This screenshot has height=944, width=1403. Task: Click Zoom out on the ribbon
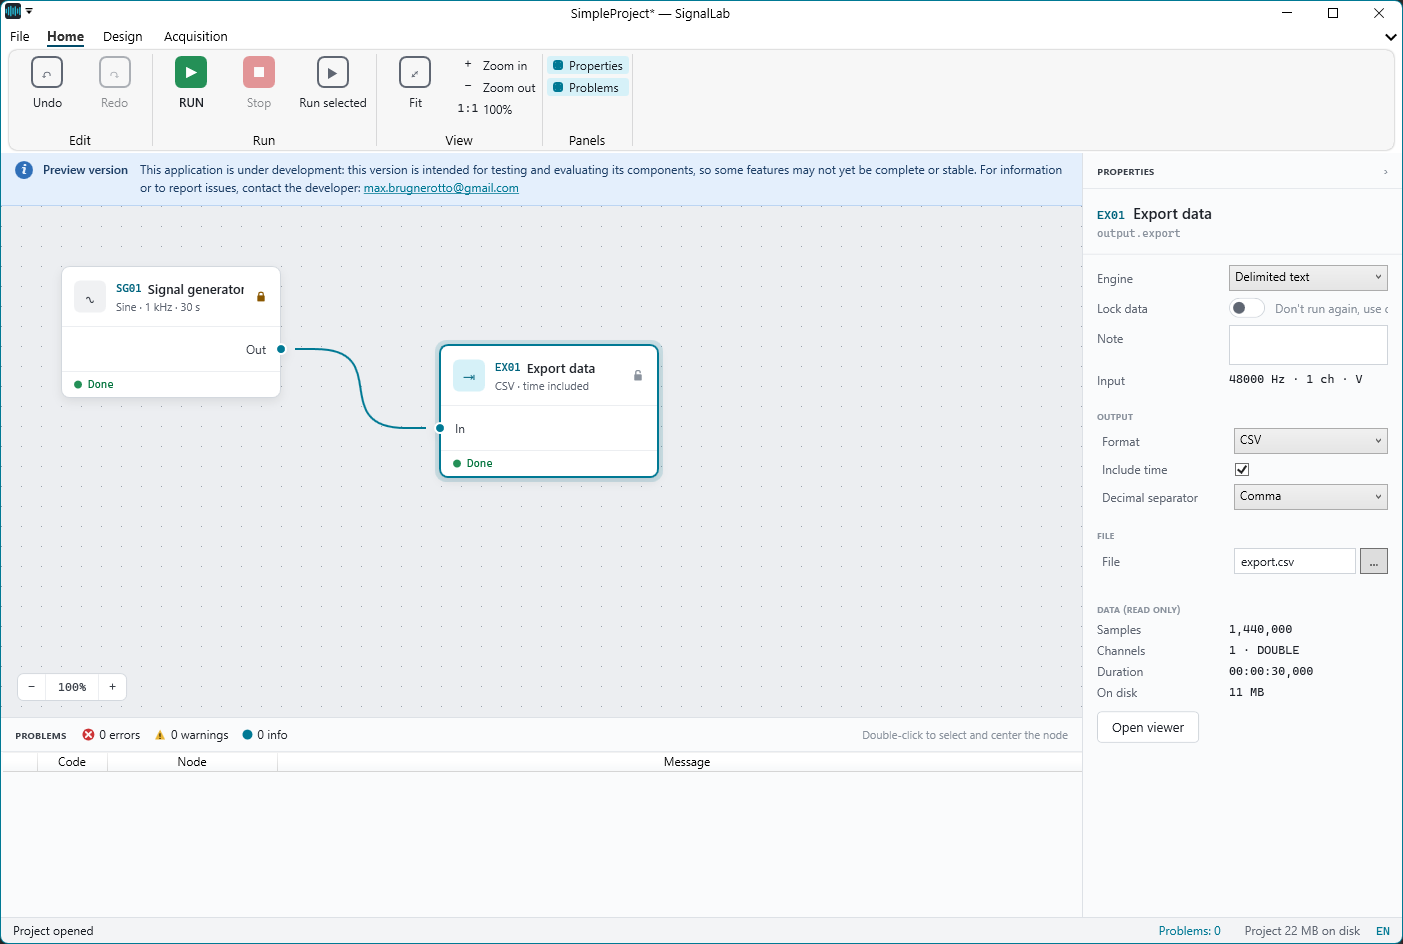(x=499, y=88)
